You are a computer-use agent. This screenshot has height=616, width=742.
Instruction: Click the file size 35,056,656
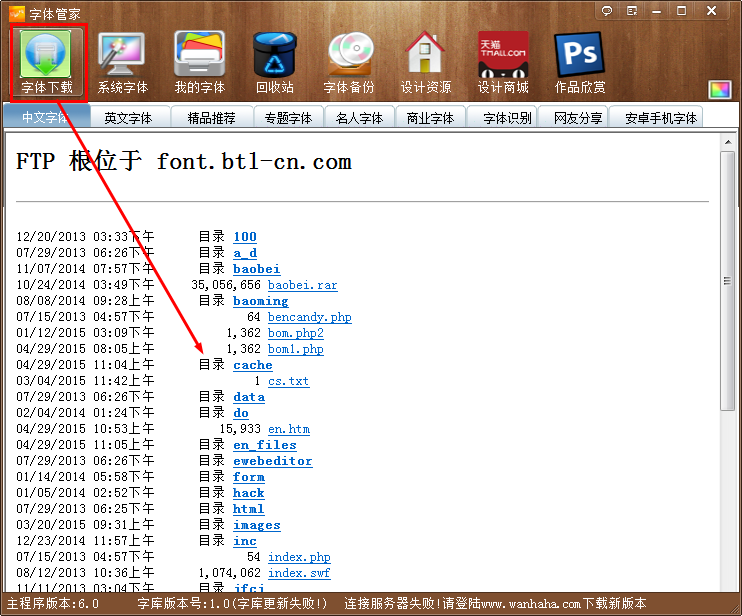tap(226, 285)
